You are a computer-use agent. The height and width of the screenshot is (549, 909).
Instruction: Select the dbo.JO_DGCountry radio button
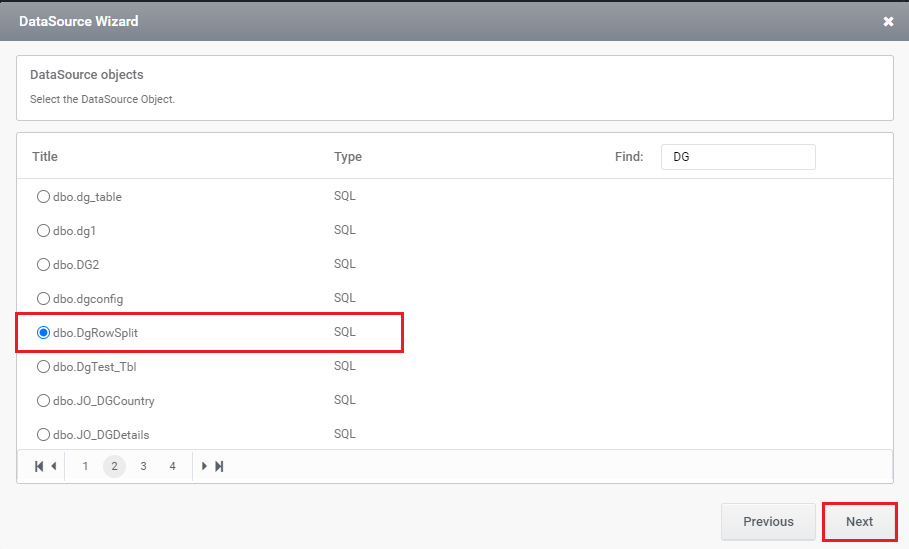click(43, 401)
